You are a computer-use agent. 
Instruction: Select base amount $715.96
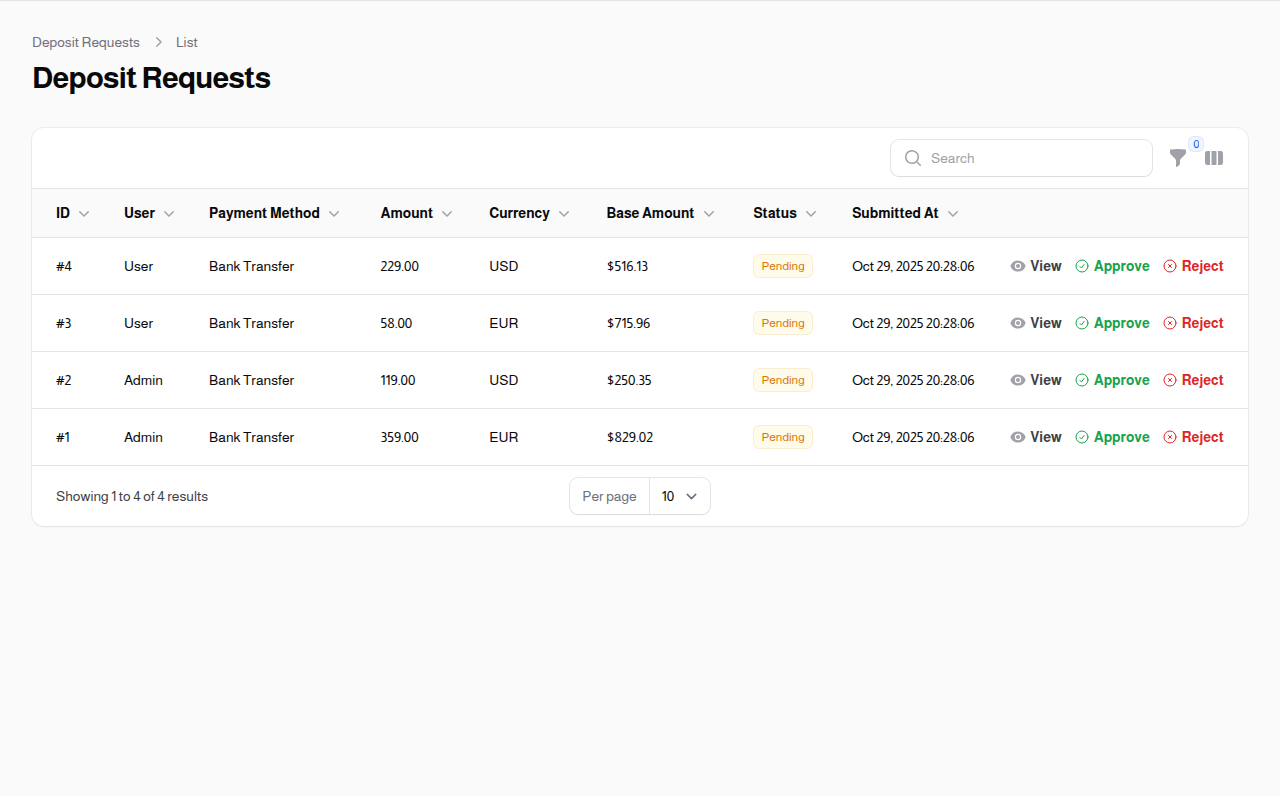pos(629,323)
